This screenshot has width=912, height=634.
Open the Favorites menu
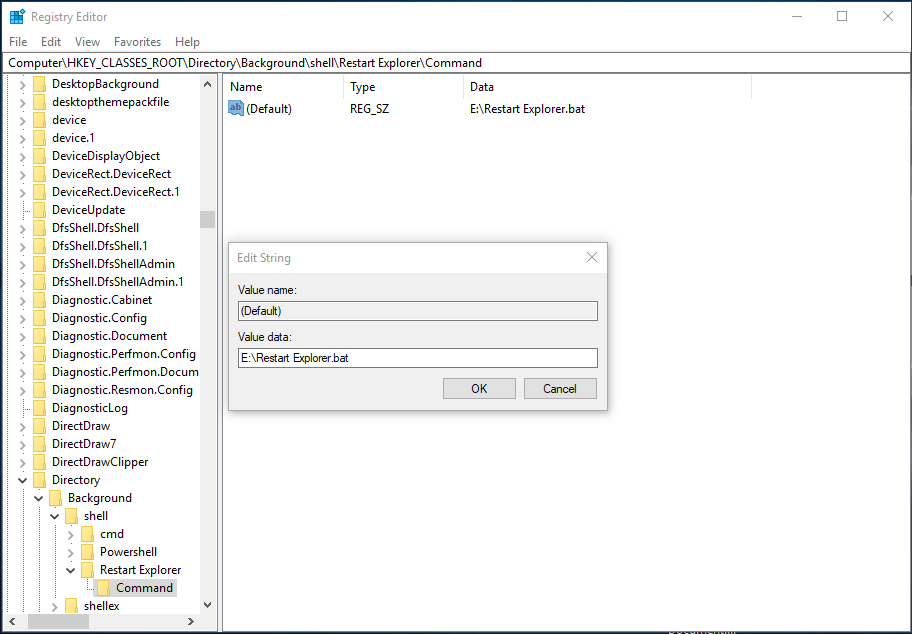tap(137, 42)
